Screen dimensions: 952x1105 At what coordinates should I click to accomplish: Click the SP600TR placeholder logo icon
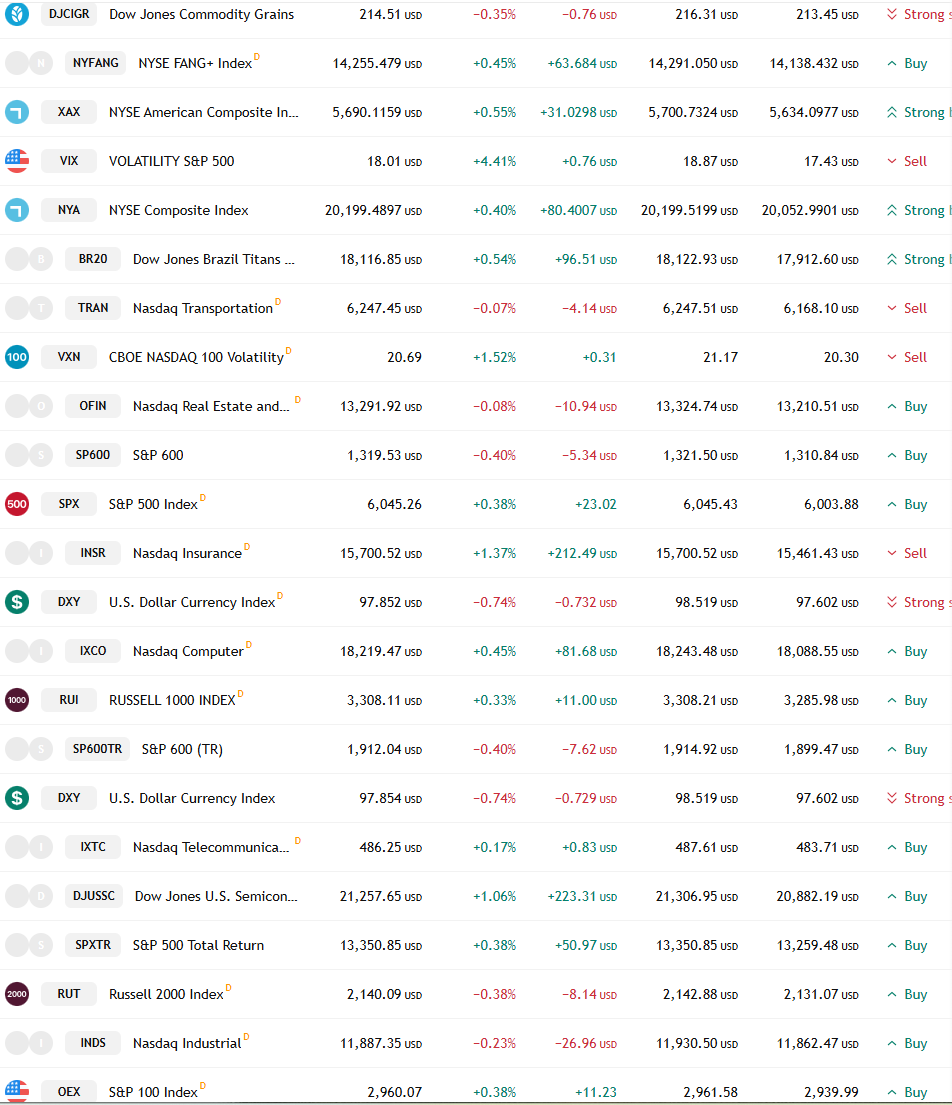point(29,749)
